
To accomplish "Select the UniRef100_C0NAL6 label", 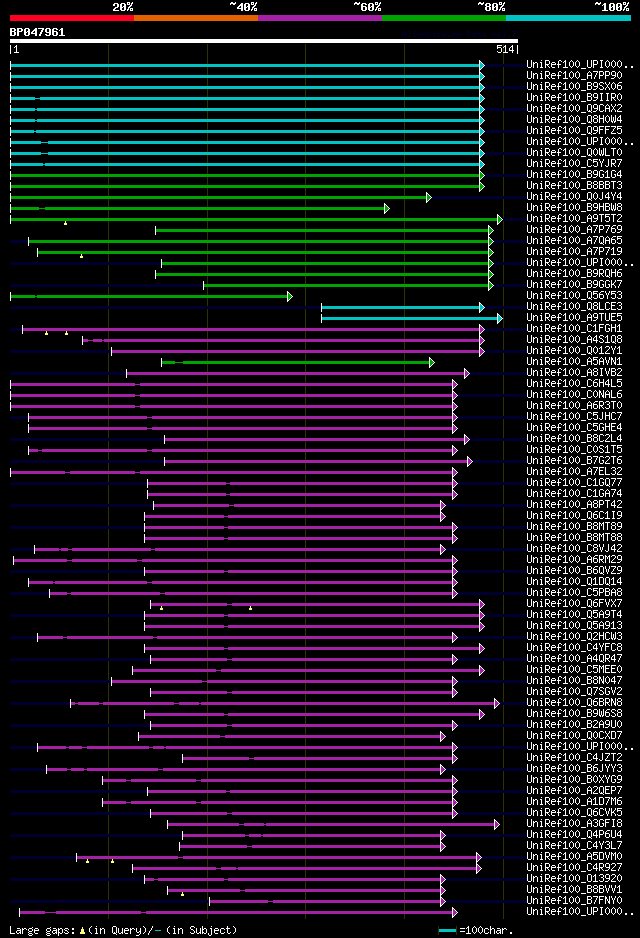I will (x=574, y=395).
